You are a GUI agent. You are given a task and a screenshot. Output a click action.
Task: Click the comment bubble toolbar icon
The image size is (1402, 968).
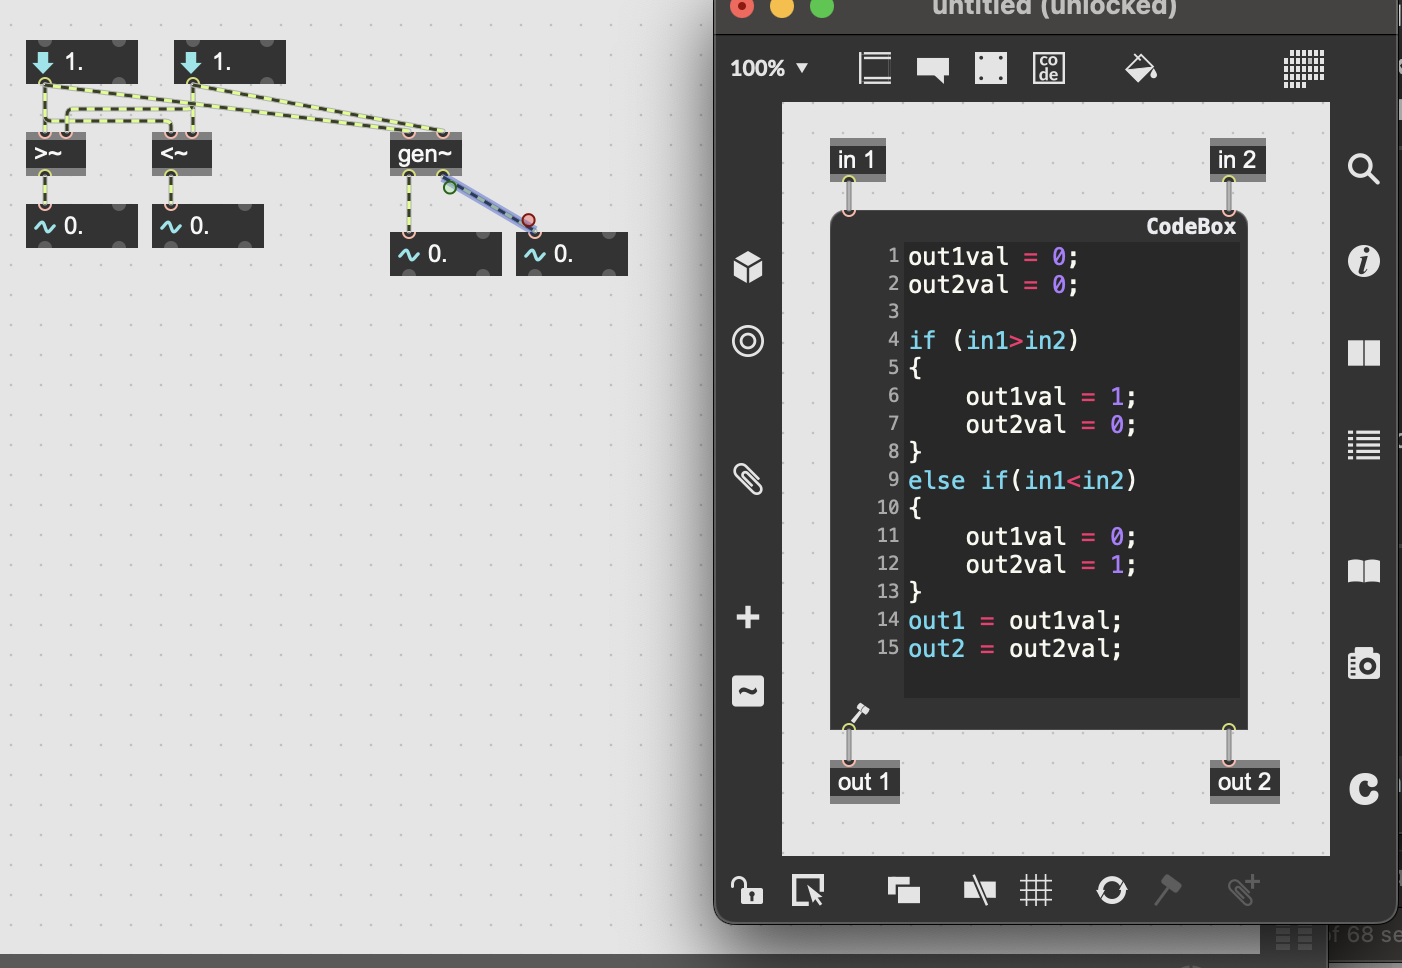coord(932,69)
